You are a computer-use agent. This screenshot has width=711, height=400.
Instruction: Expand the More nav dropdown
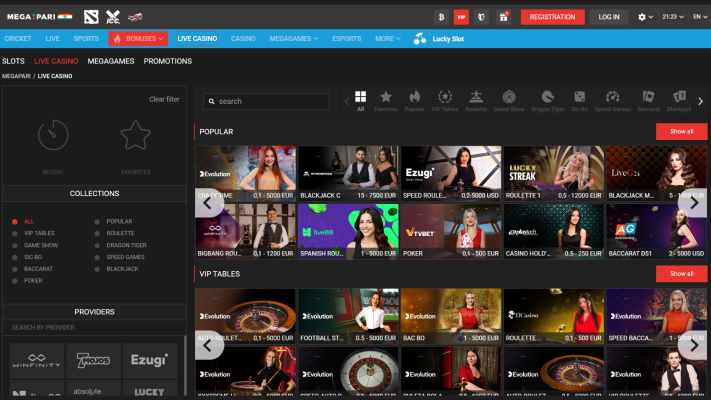(388, 39)
